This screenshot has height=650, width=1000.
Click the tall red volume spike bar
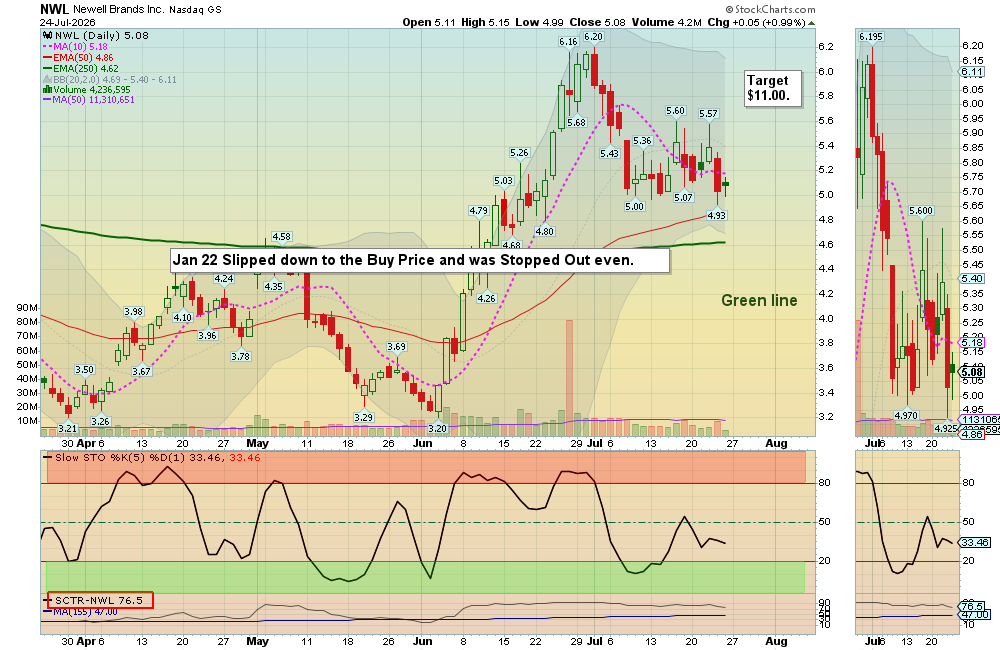[x=570, y=378]
